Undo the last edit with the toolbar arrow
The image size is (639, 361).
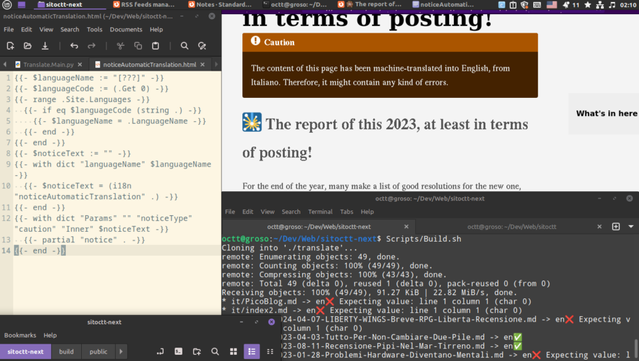(74, 46)
